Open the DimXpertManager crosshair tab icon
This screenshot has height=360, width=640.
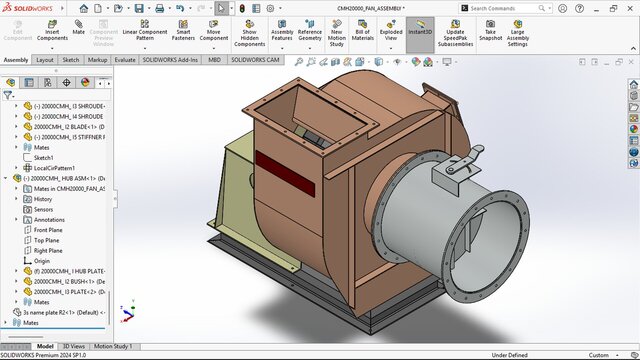click(66, 82)
